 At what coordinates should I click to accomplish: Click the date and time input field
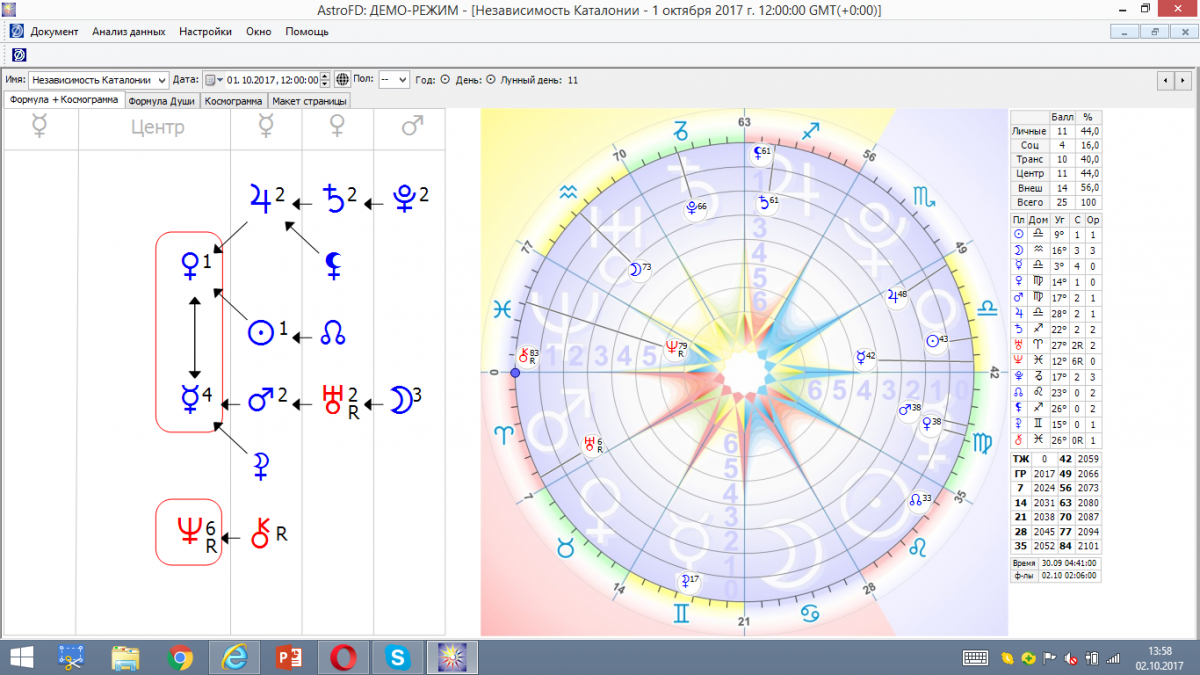click(x=272, y=80)
